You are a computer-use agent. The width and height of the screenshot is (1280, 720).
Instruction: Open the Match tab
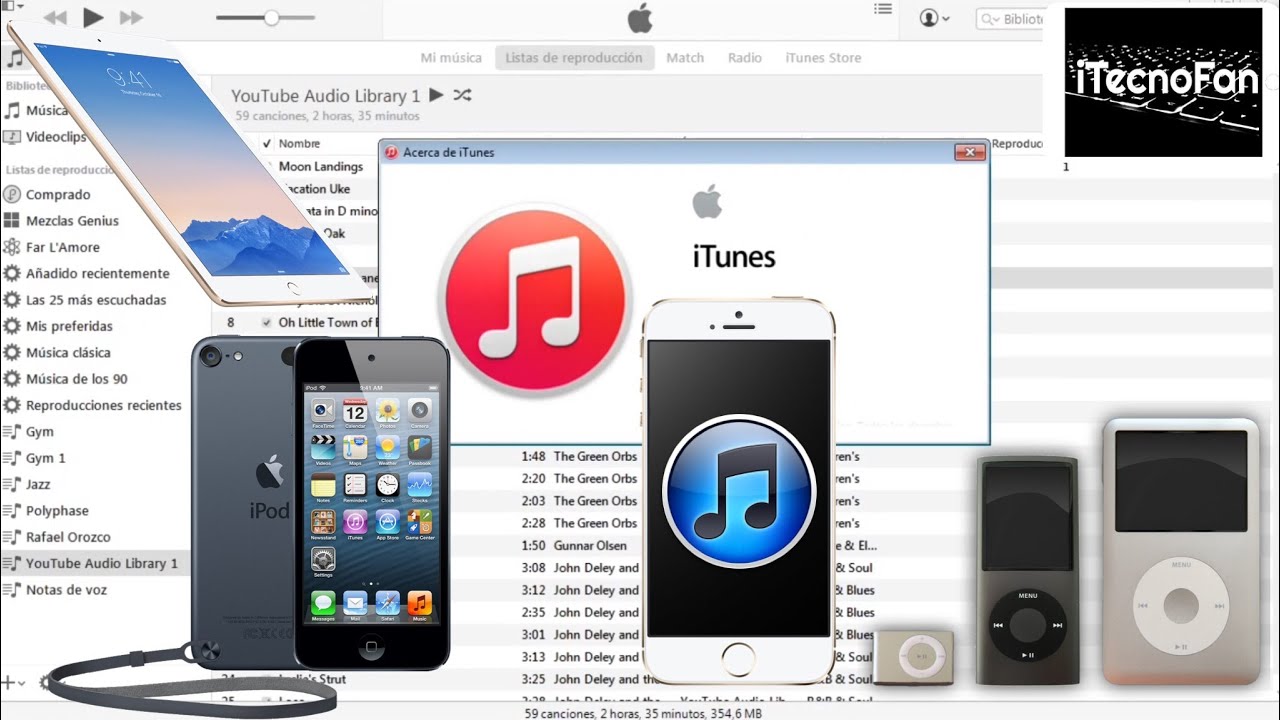tap(685, 58)
